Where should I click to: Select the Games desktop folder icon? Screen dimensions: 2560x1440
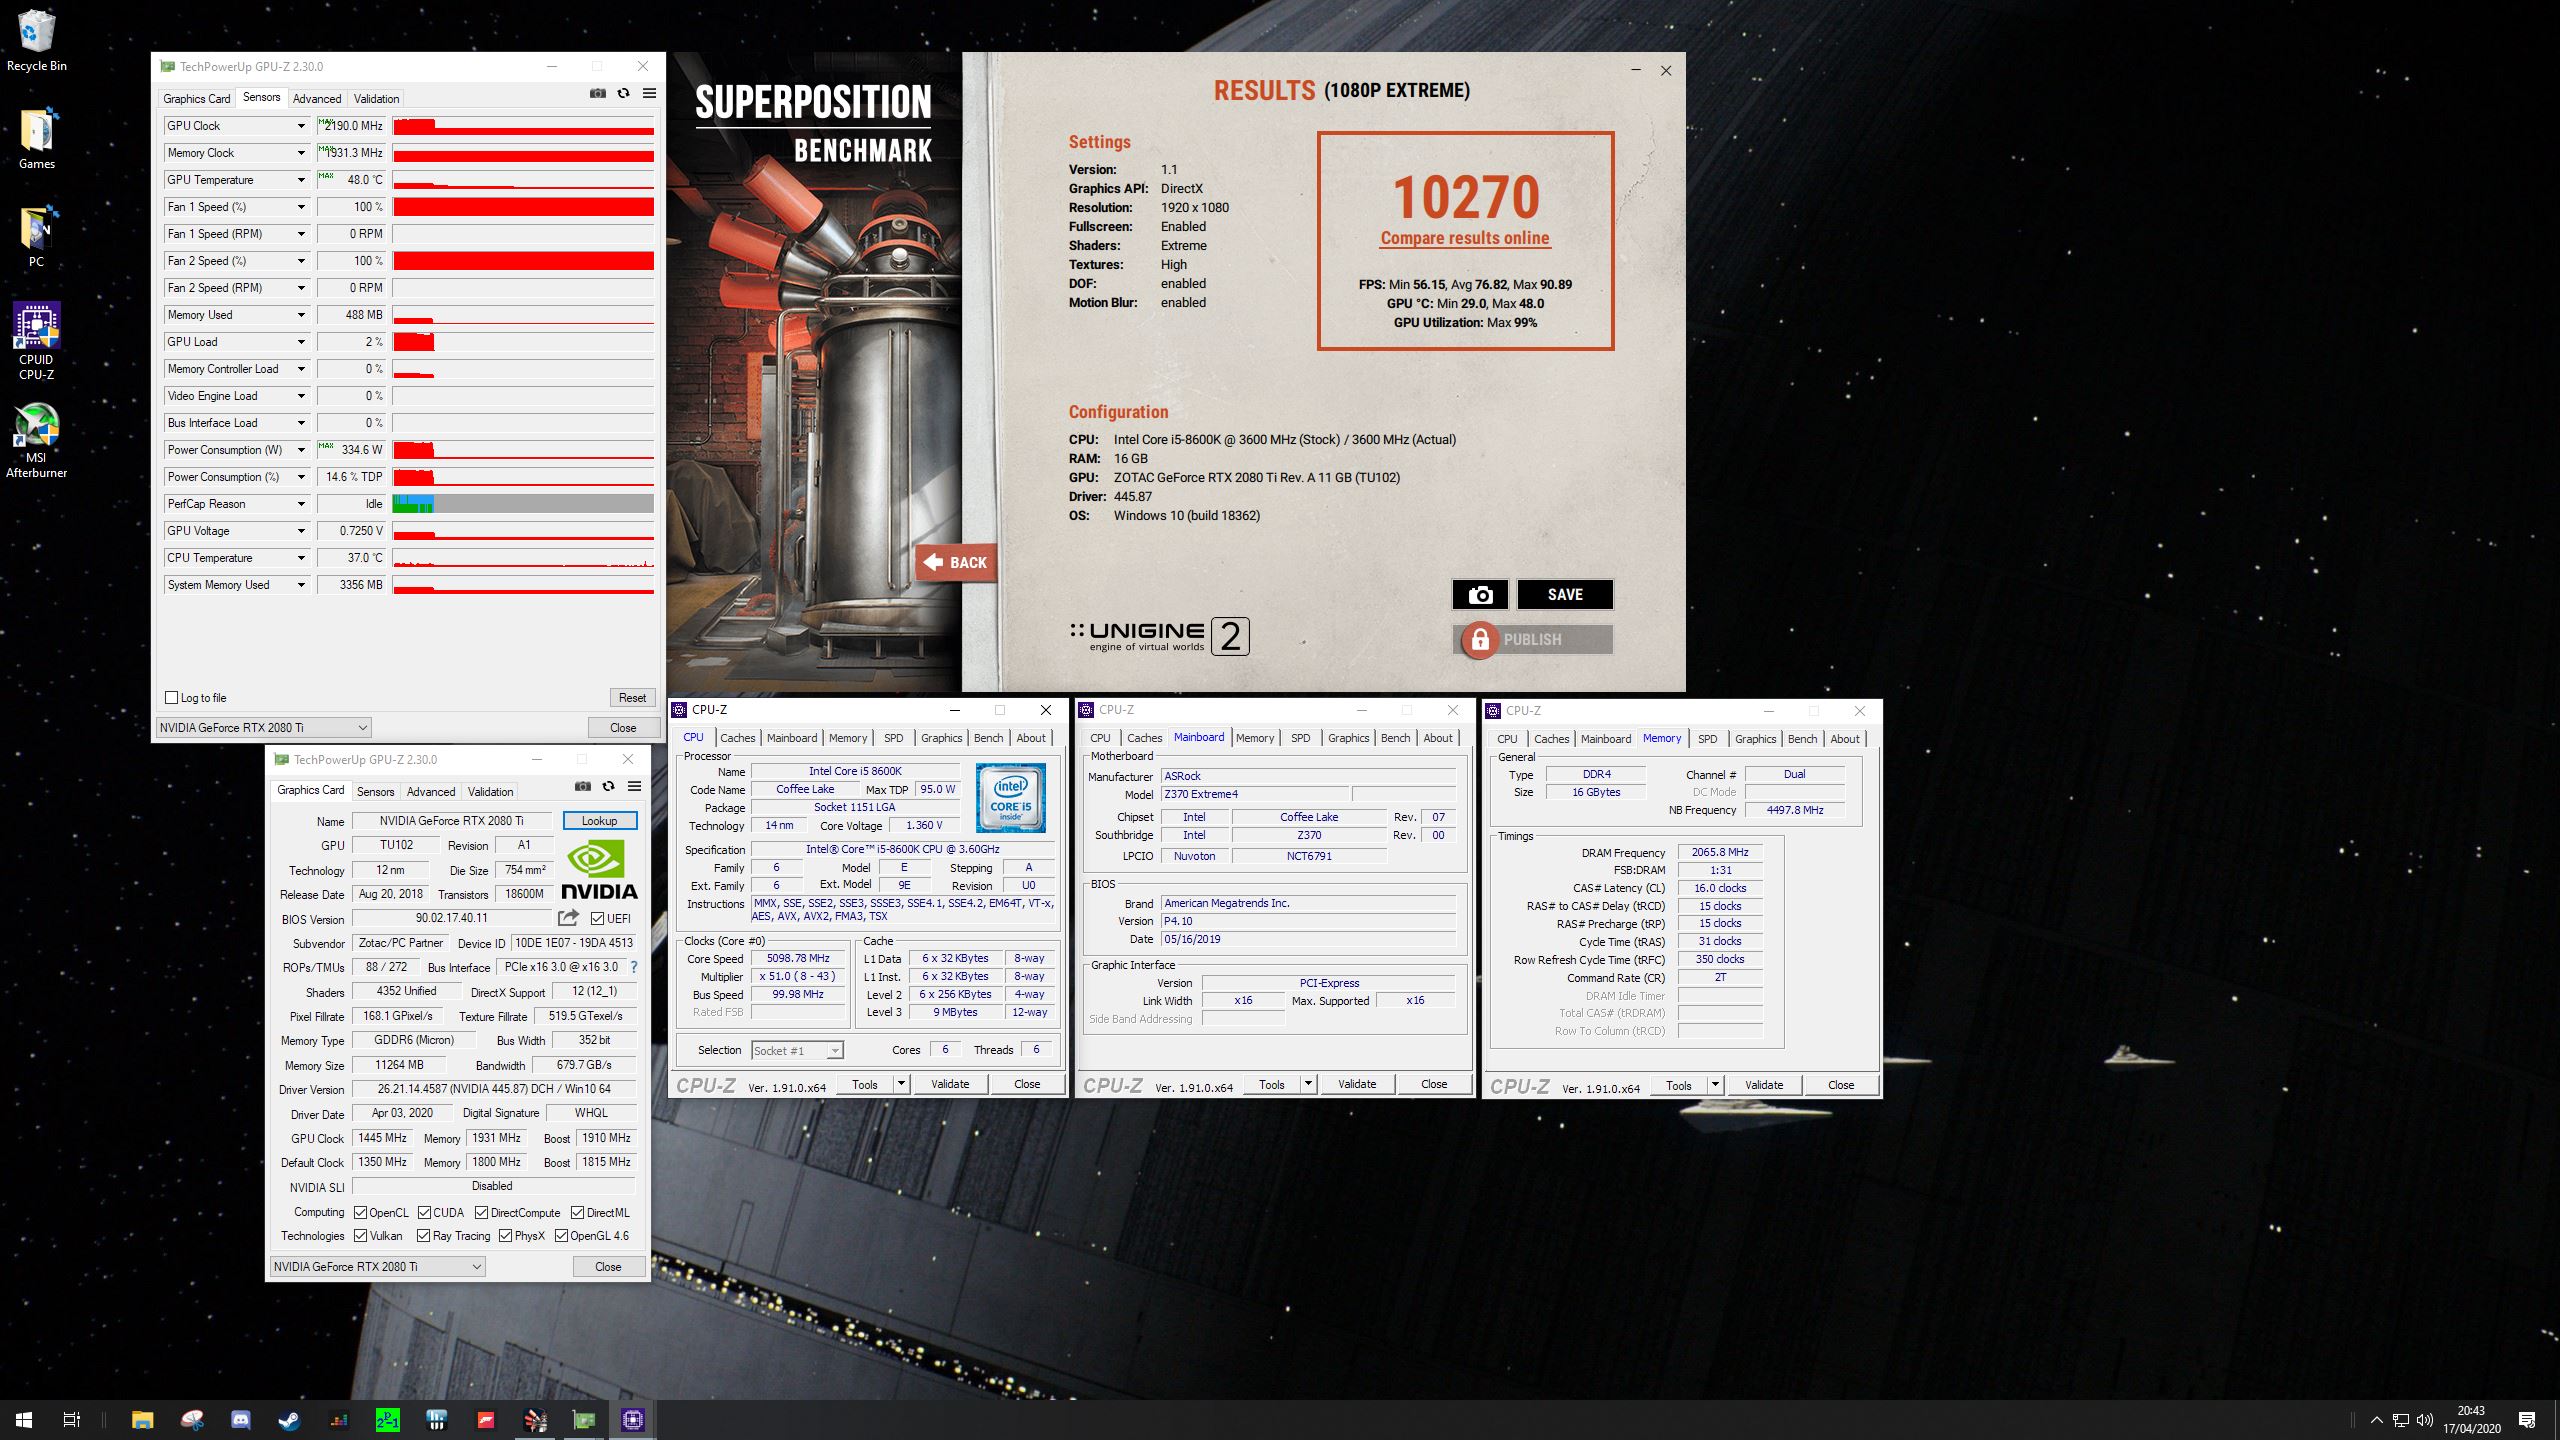(37, 139)
